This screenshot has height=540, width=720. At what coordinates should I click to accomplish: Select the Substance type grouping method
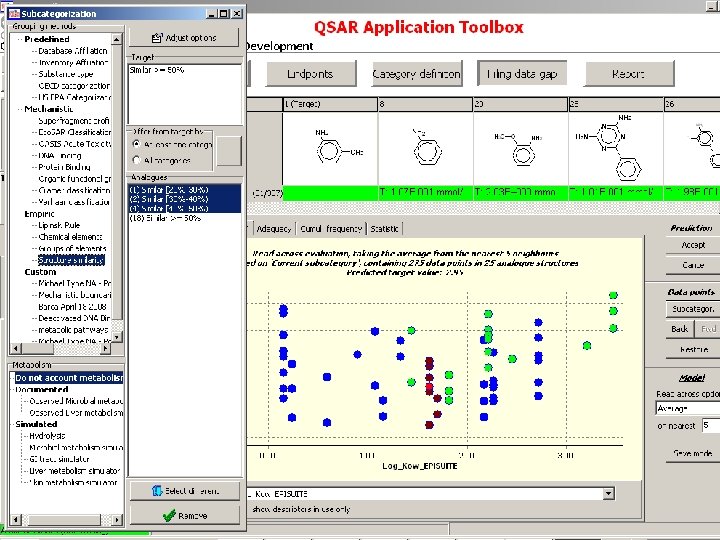(66, 74)
